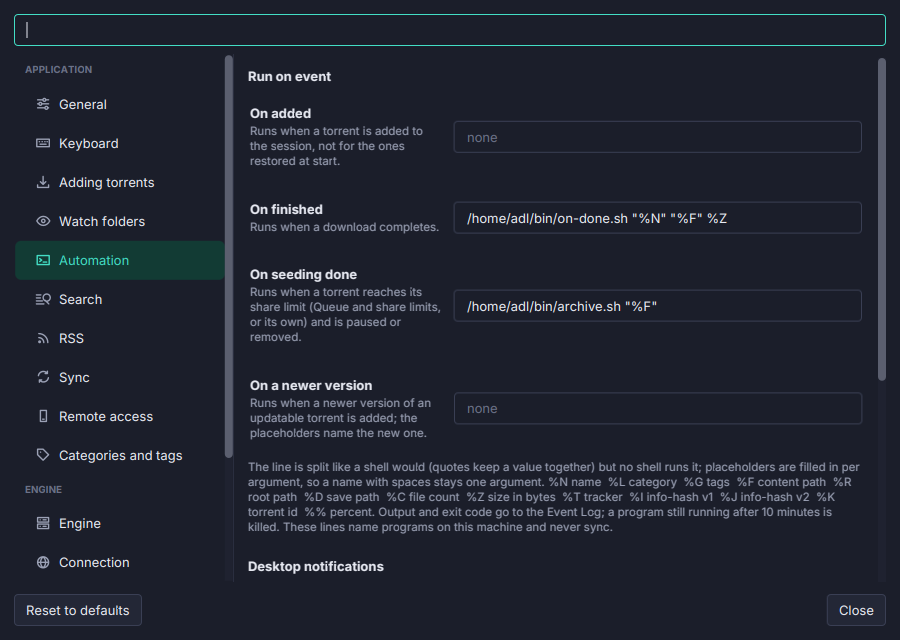Click the Watch folders eye icon
Image resolution: width=900 pixels, height=640 pixels.
tap(43, 221)
